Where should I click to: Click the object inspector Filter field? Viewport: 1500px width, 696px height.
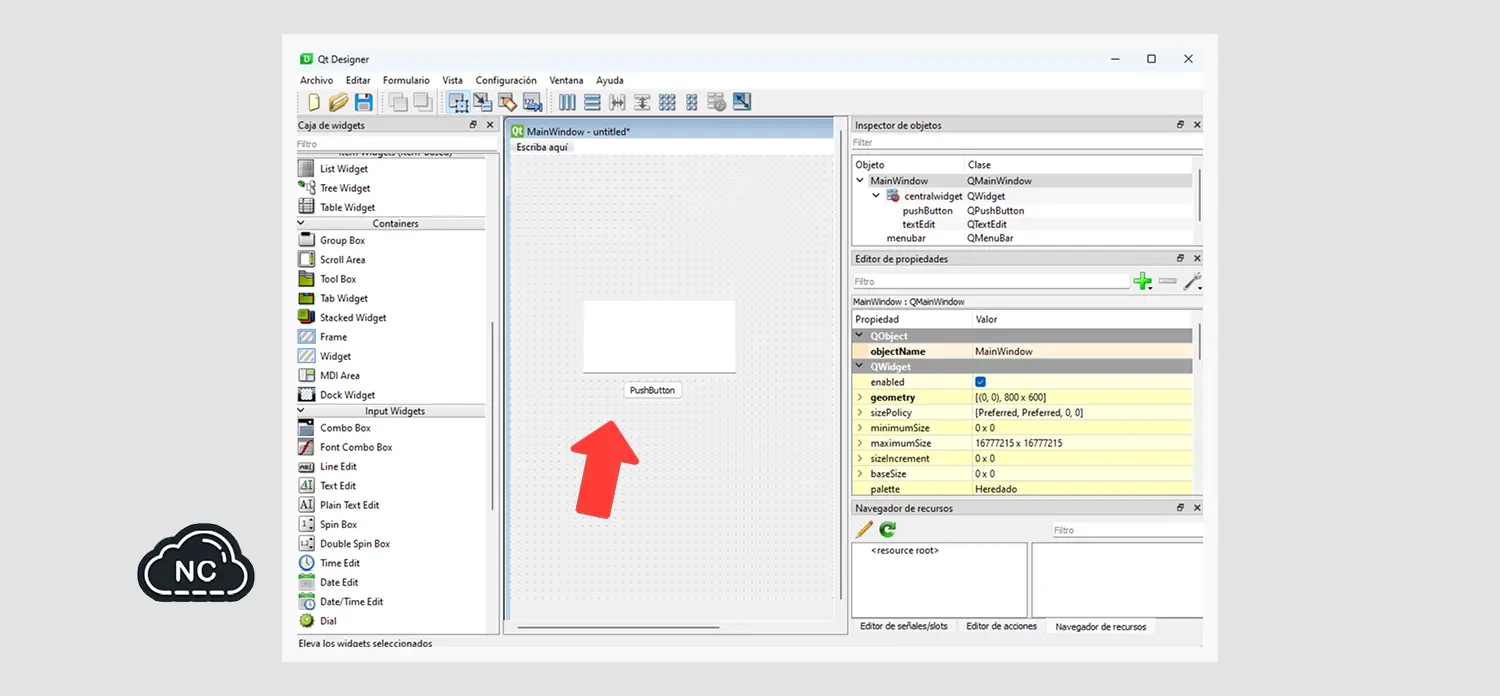click(1026, 143)
